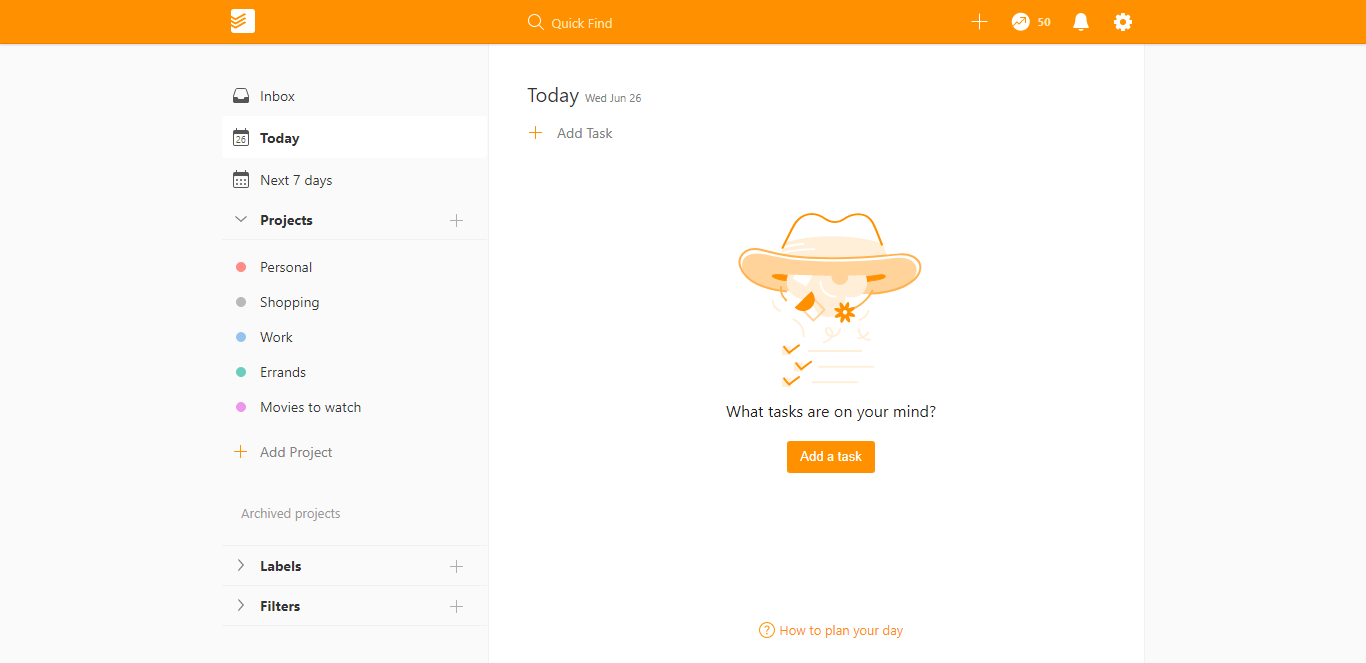Click the Add Task inline link

[585, 133]
